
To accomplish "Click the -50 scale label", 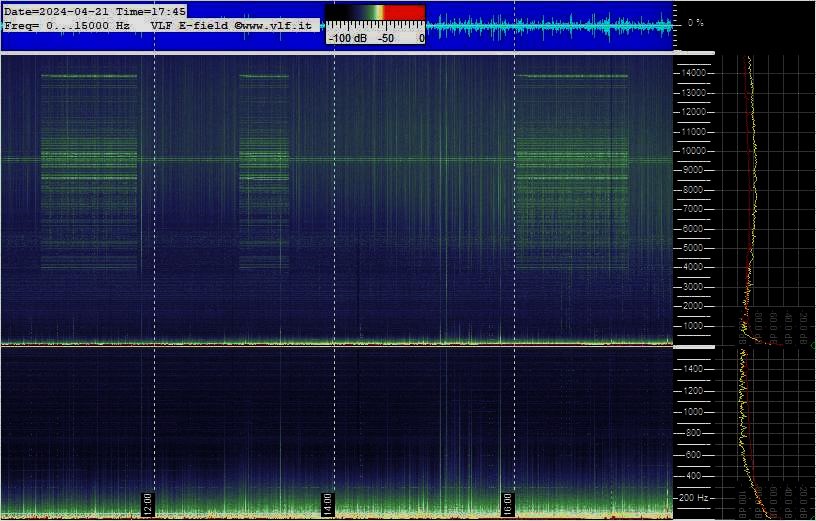I will click(386, 39).
